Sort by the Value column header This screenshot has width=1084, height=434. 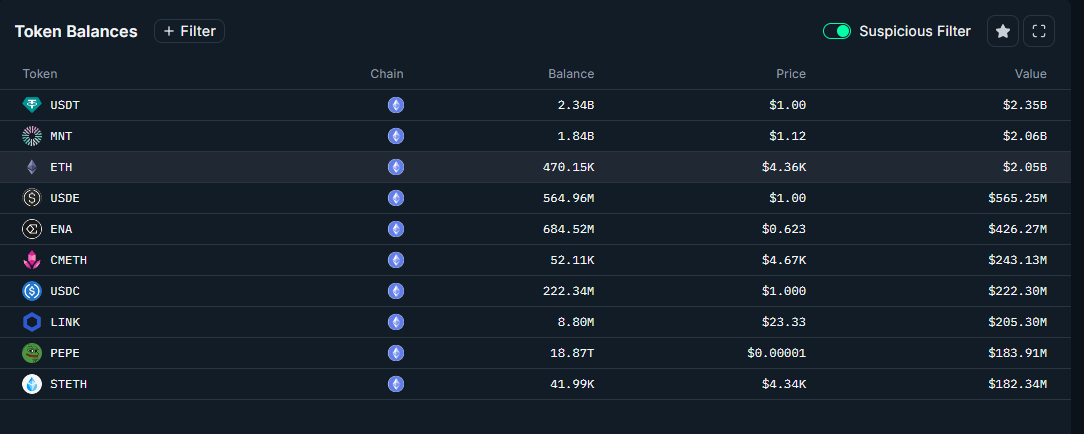point(1030,74)
